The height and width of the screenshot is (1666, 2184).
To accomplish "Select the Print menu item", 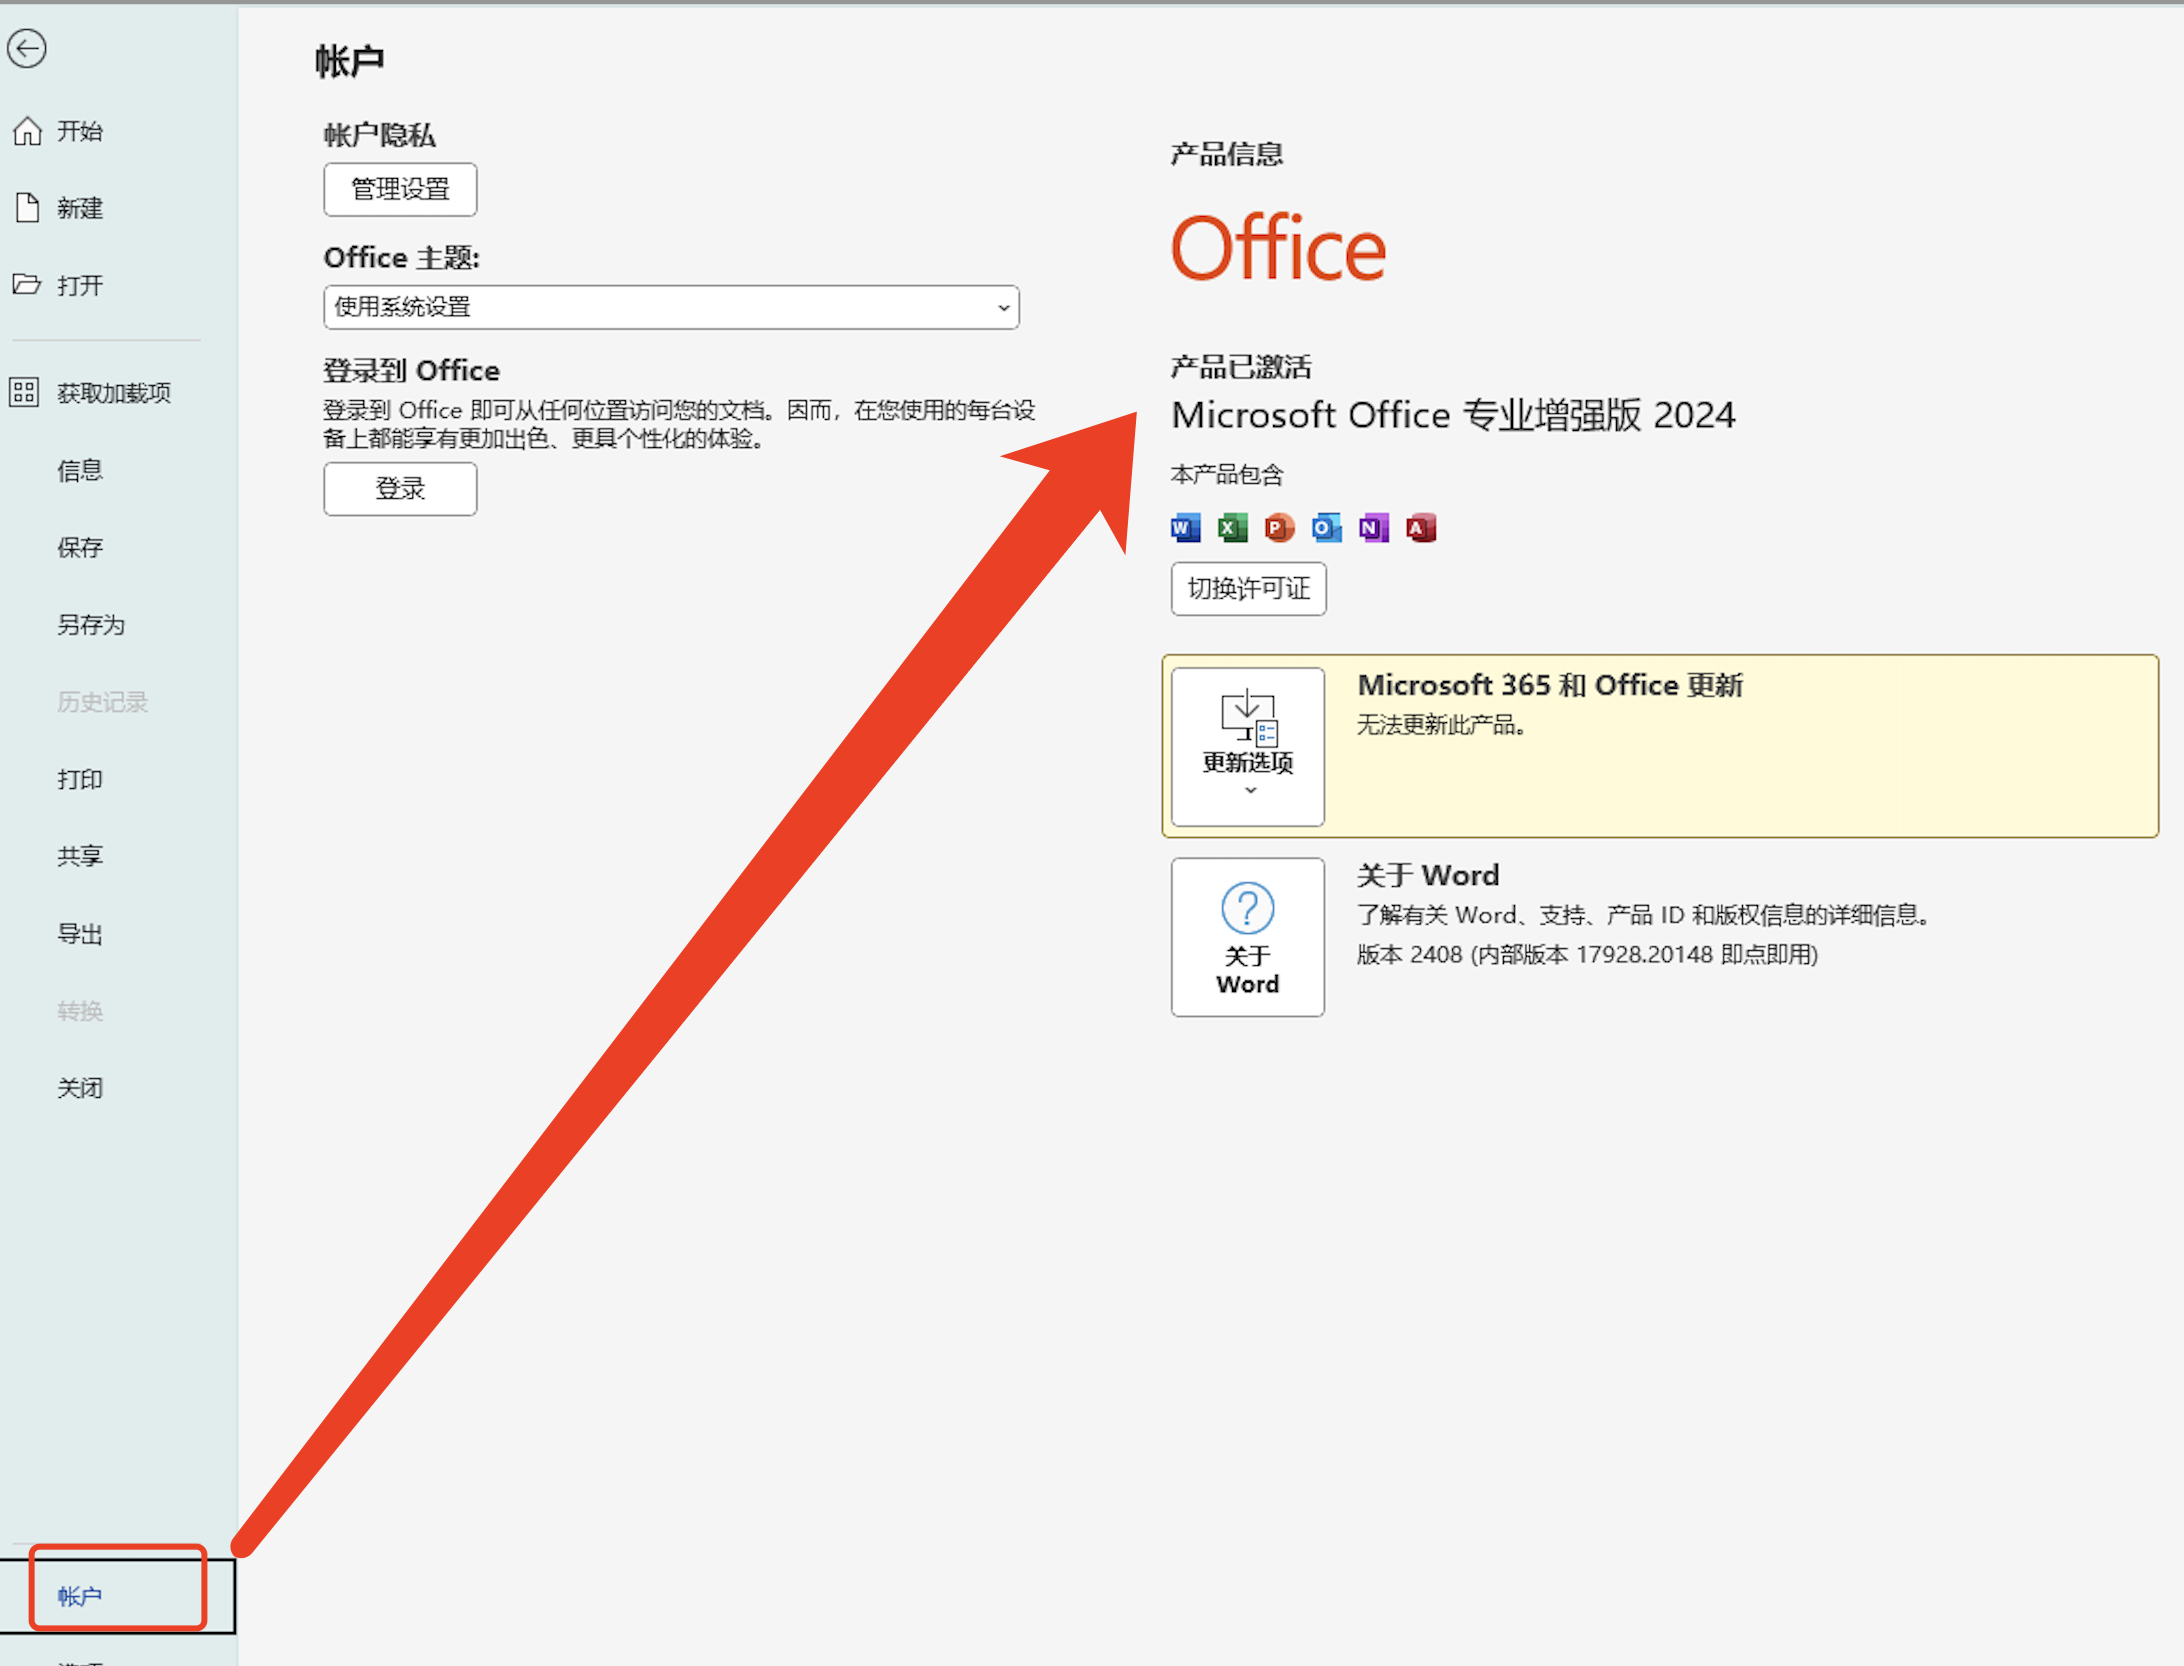I will coord(80,779).
